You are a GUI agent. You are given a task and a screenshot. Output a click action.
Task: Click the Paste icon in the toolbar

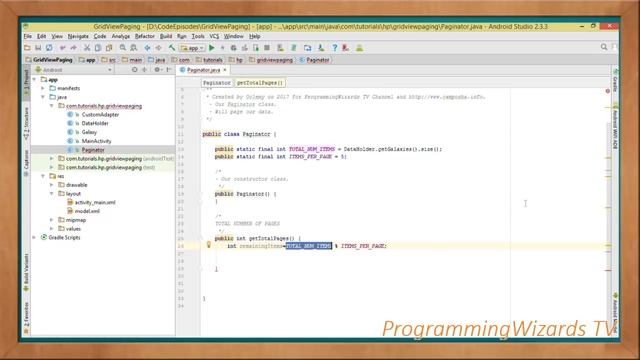tap(109, 48)
